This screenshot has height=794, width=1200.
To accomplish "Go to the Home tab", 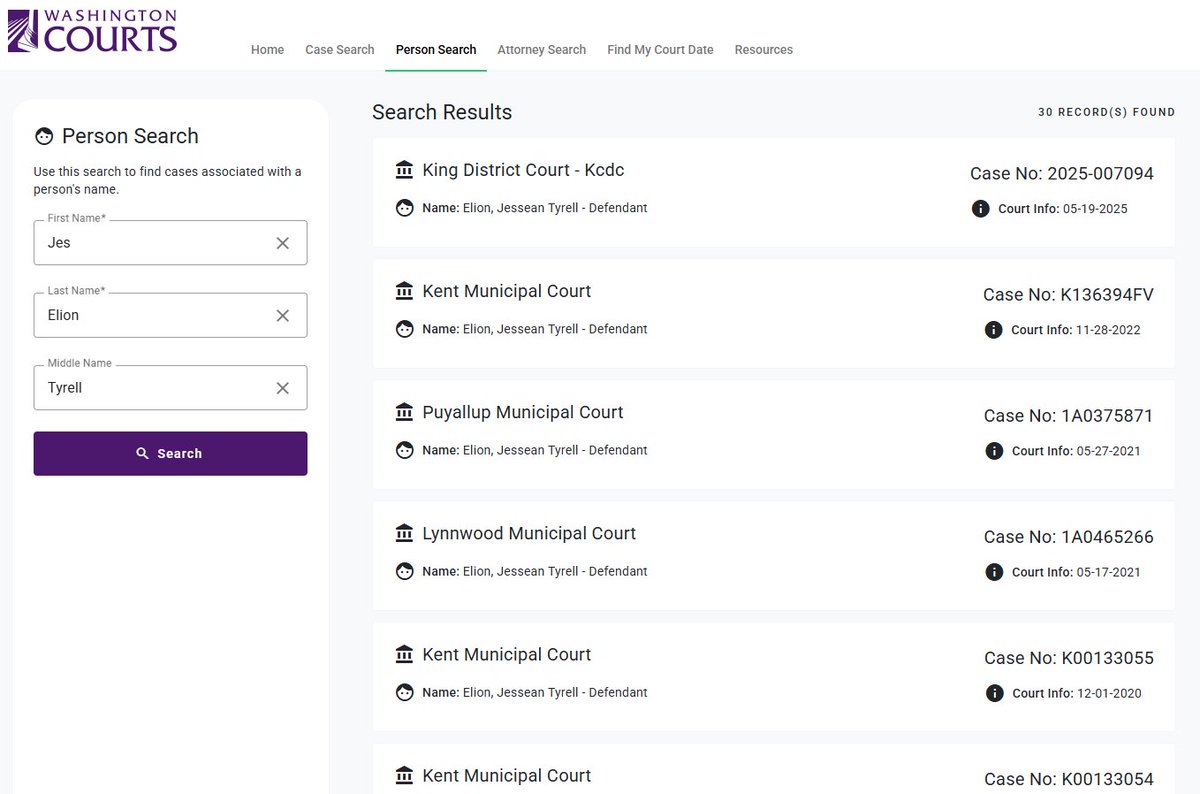I will [x=267, y=50].
